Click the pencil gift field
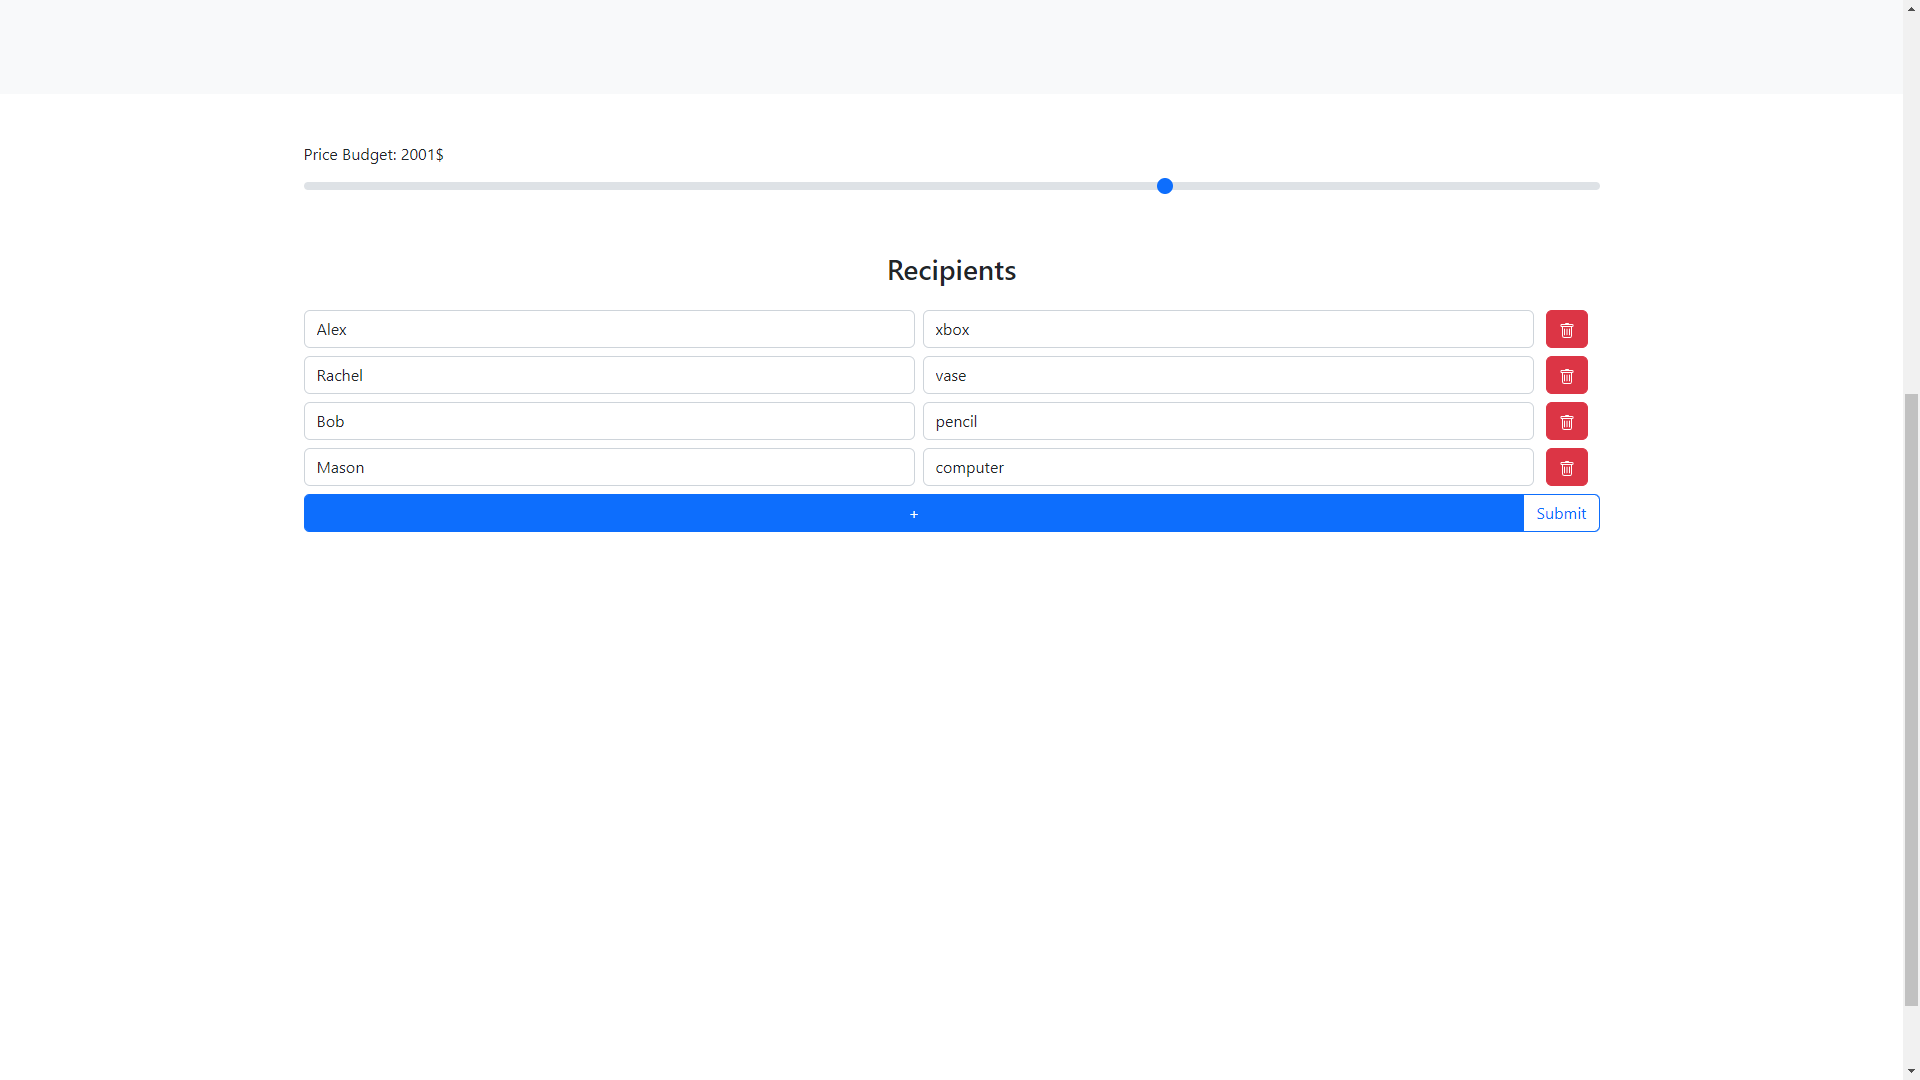Viewport: 1920px width, 1080px height. [x=1227, y=421]
